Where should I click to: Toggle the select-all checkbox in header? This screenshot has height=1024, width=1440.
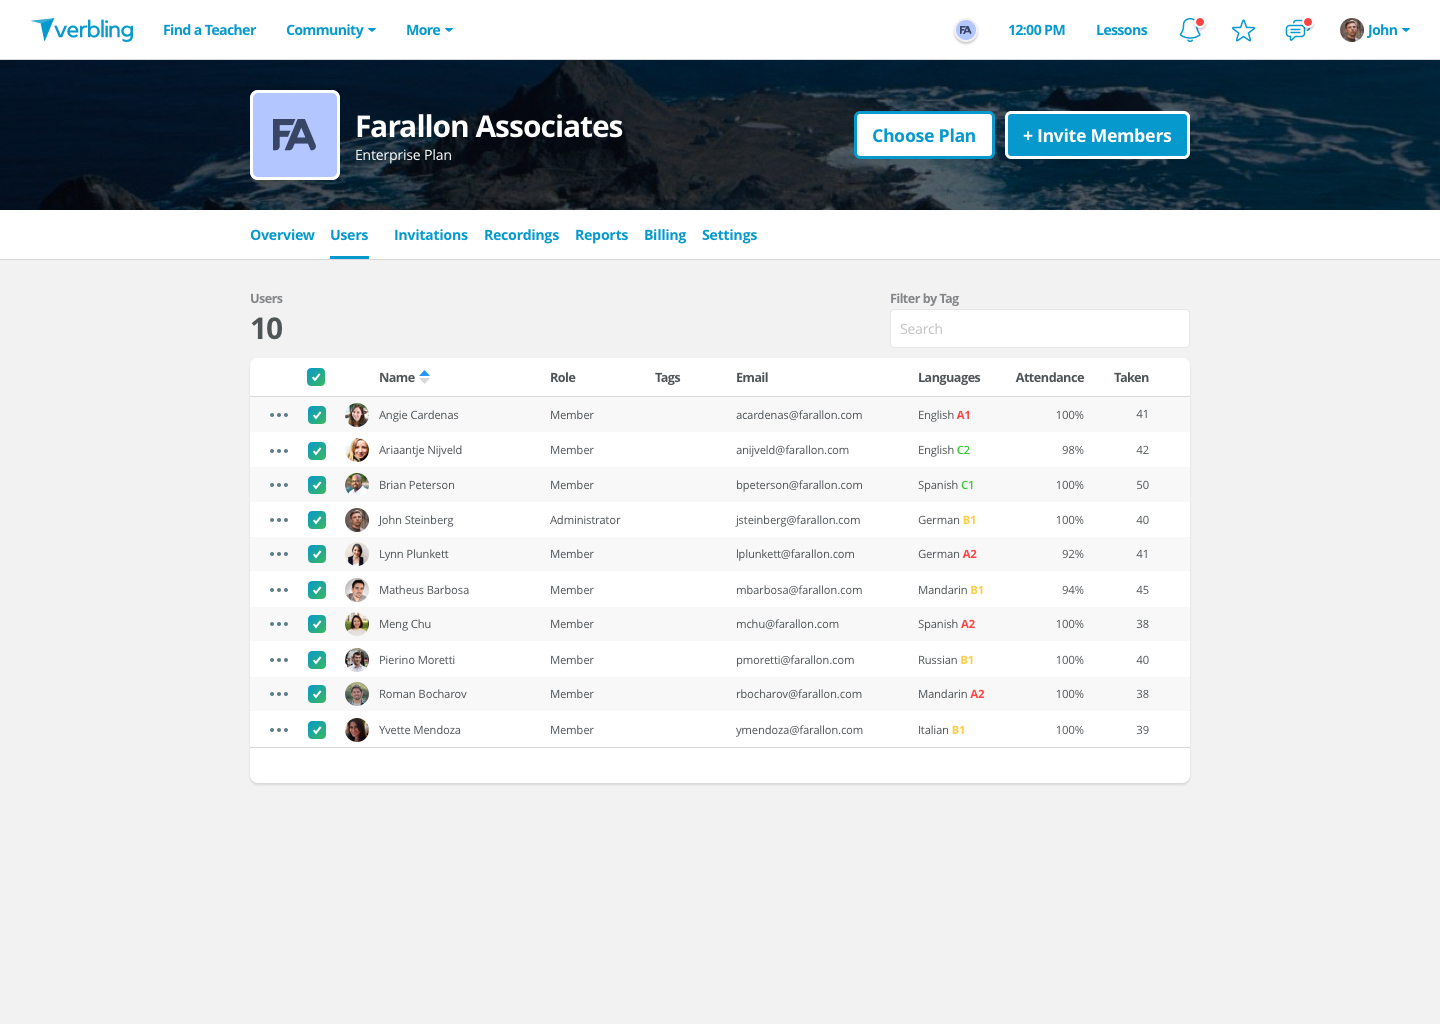tap(316, 377)
